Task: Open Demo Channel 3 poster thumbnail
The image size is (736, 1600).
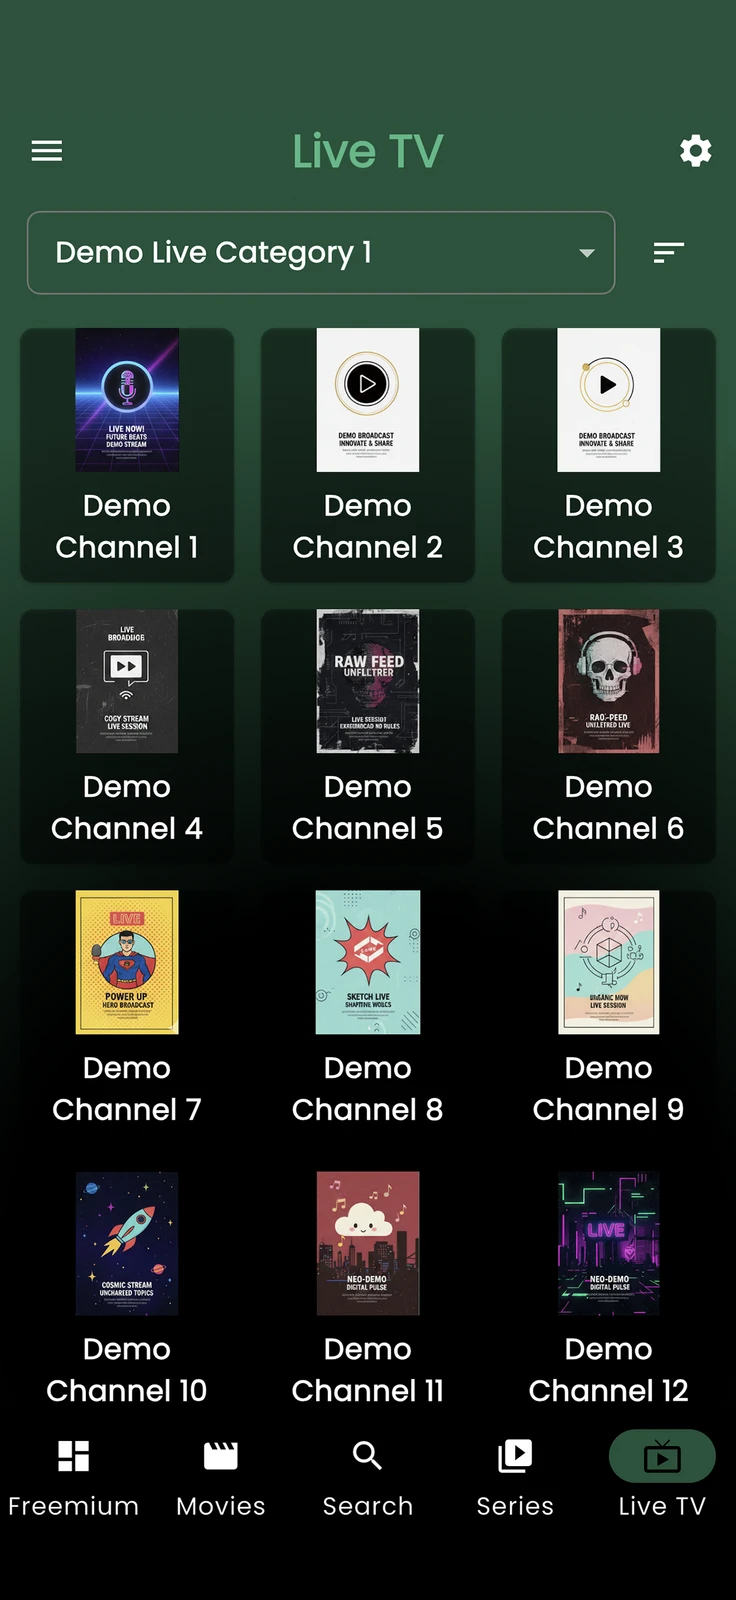Action: [609, 400]
